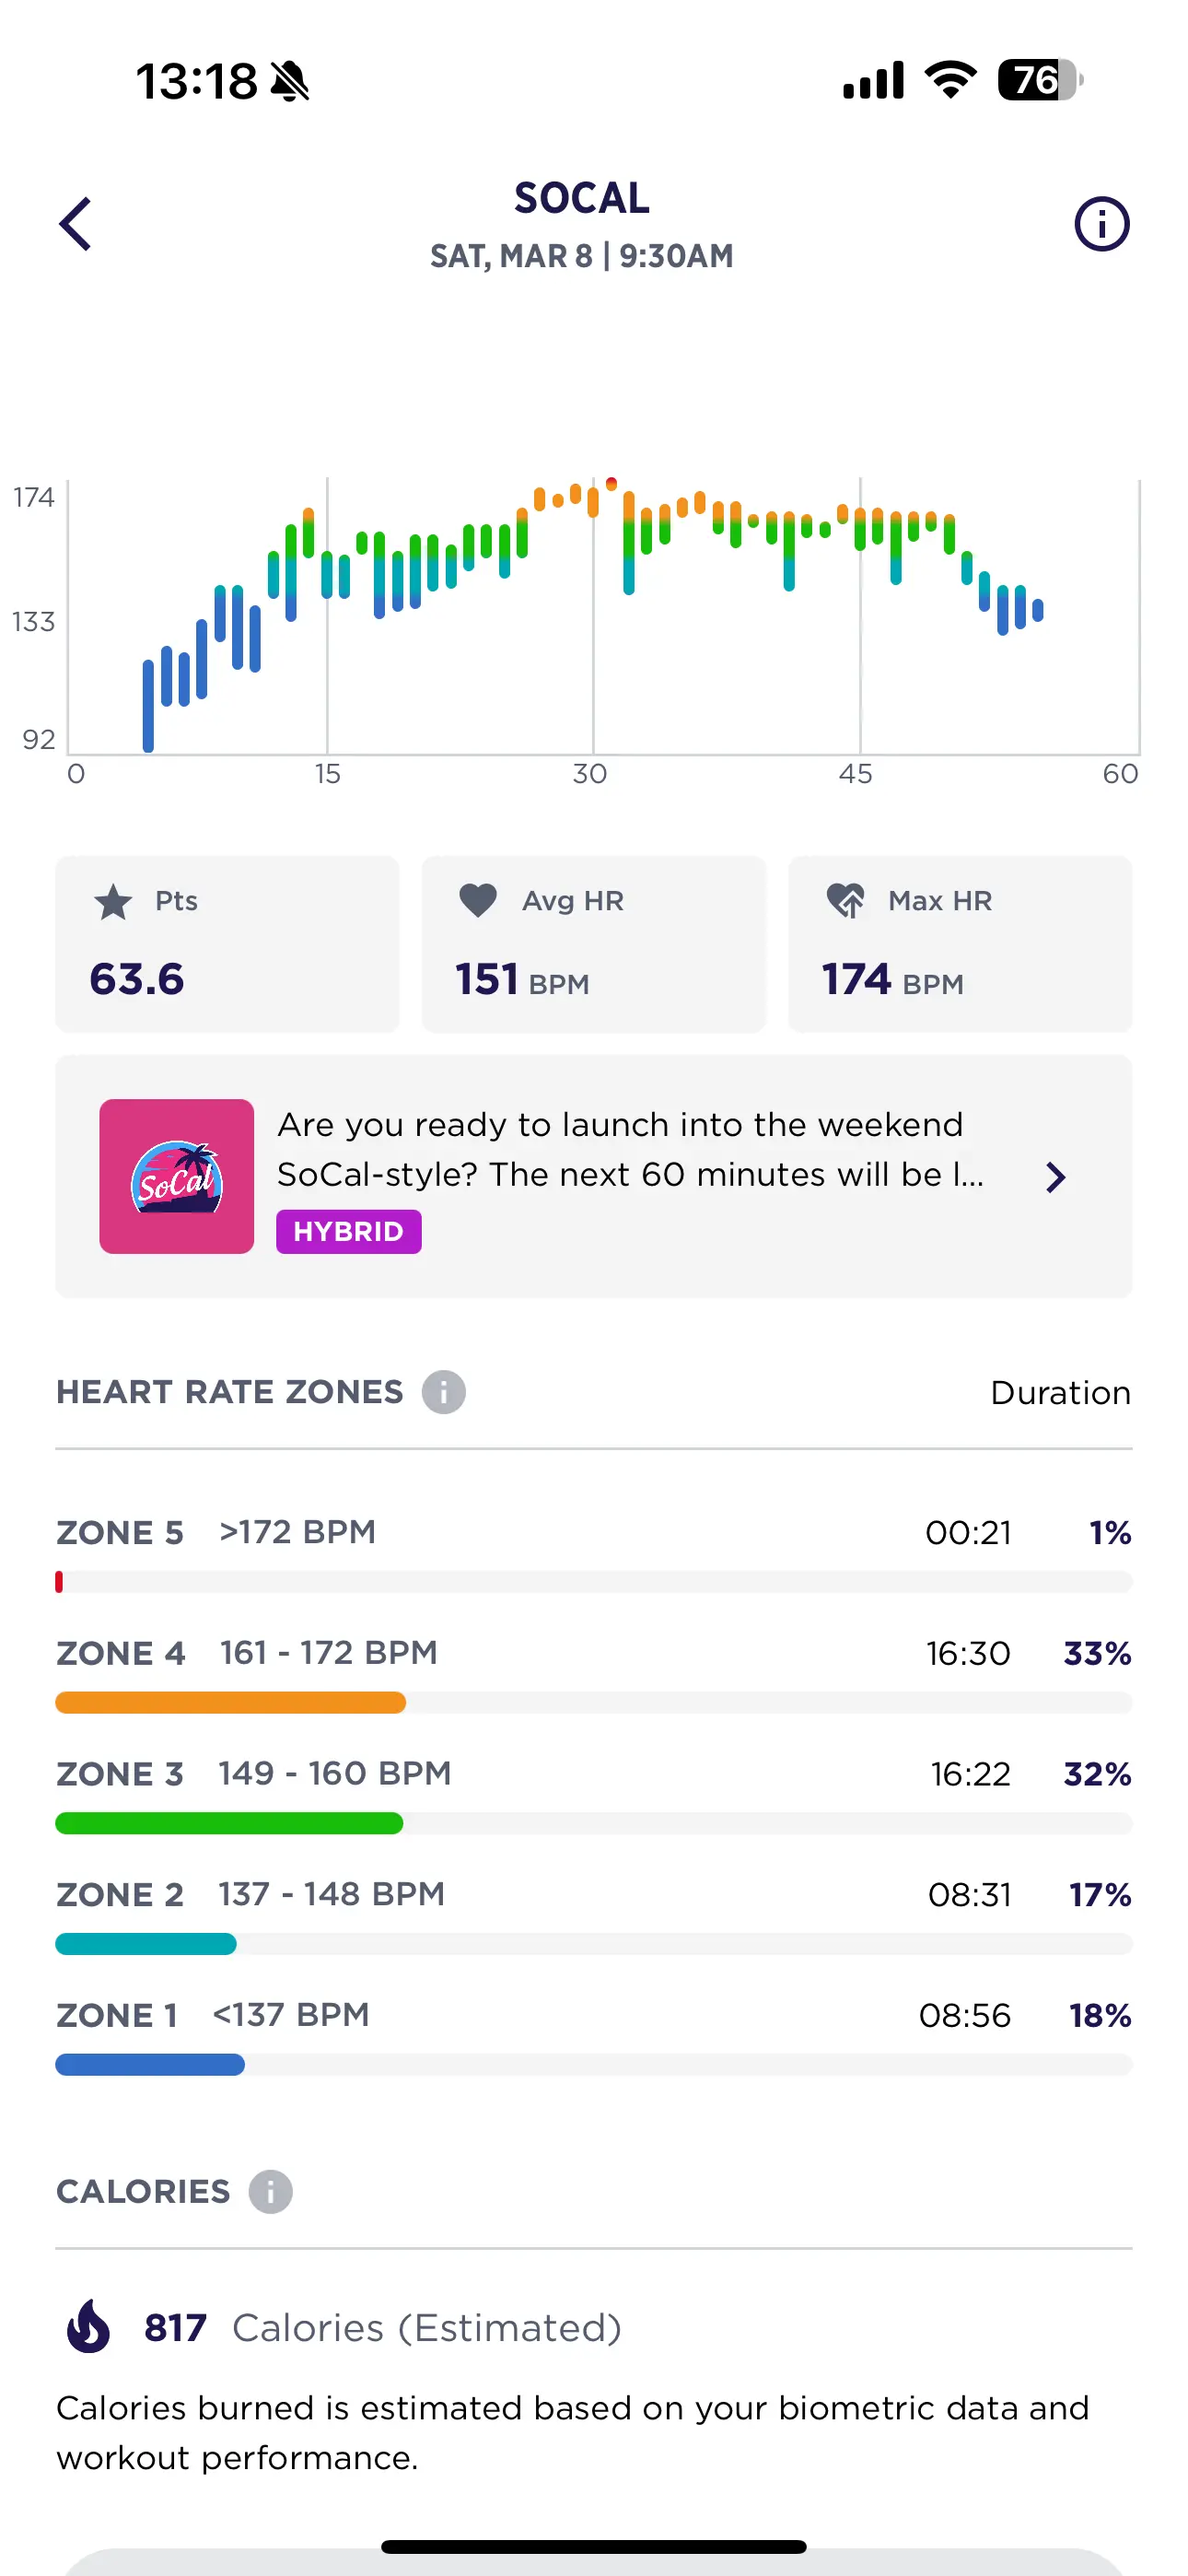
Task: Open the SoCal workout description via its chevron
Action: pos(1055,1177)
